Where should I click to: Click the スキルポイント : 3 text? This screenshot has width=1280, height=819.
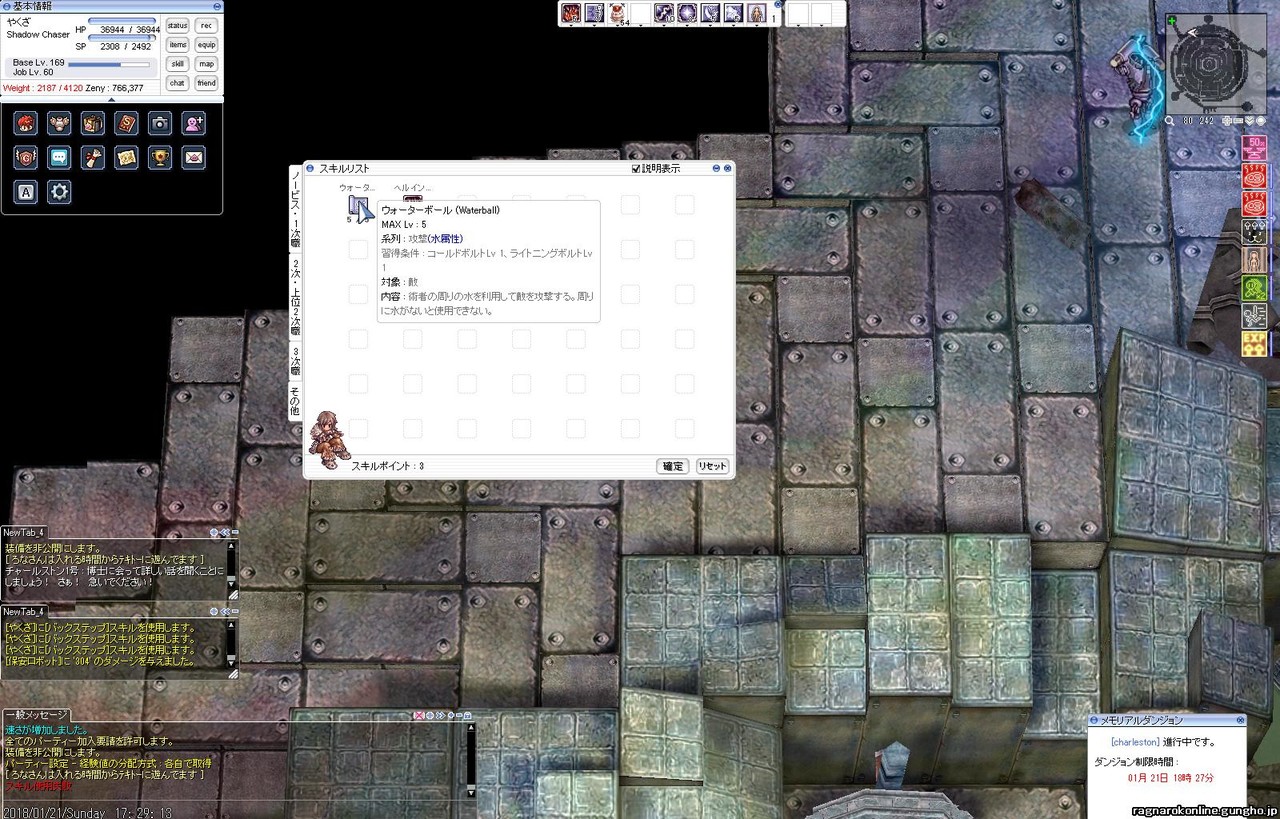[388, 466]
